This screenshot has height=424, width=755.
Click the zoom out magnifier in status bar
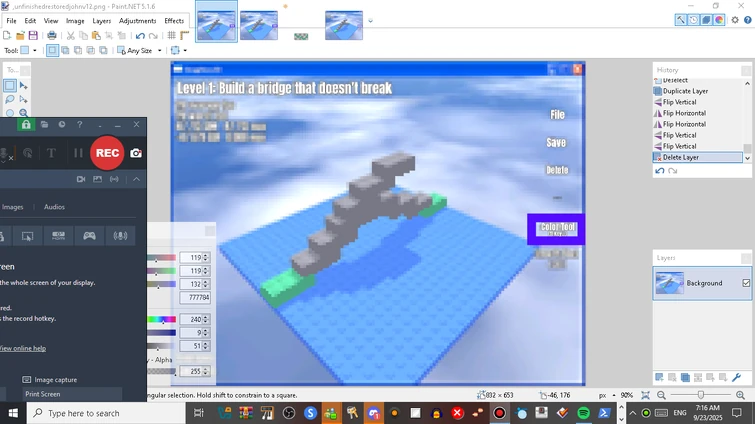(661, 395)
